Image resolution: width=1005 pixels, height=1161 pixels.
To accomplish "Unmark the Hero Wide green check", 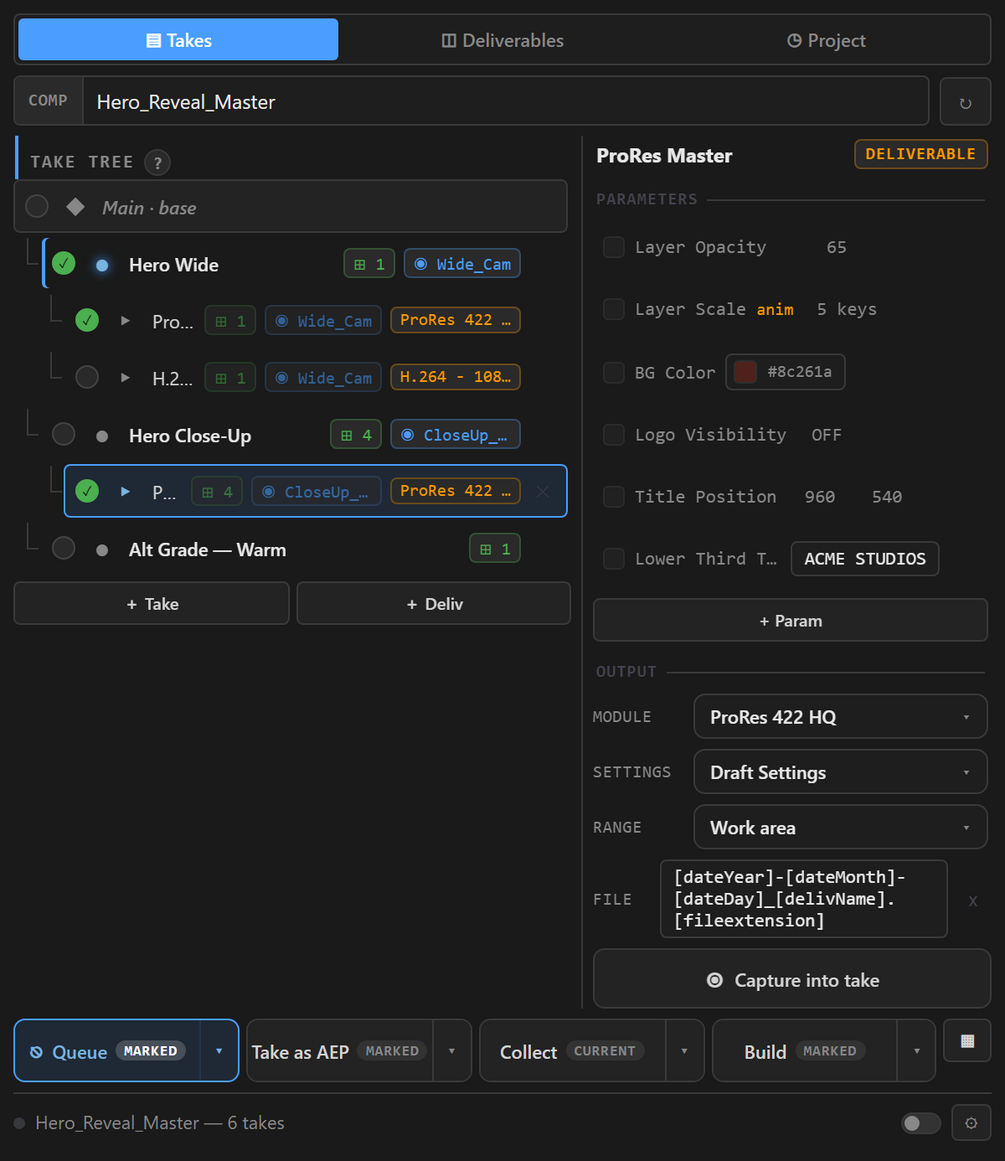I will (x=64, y=264).
